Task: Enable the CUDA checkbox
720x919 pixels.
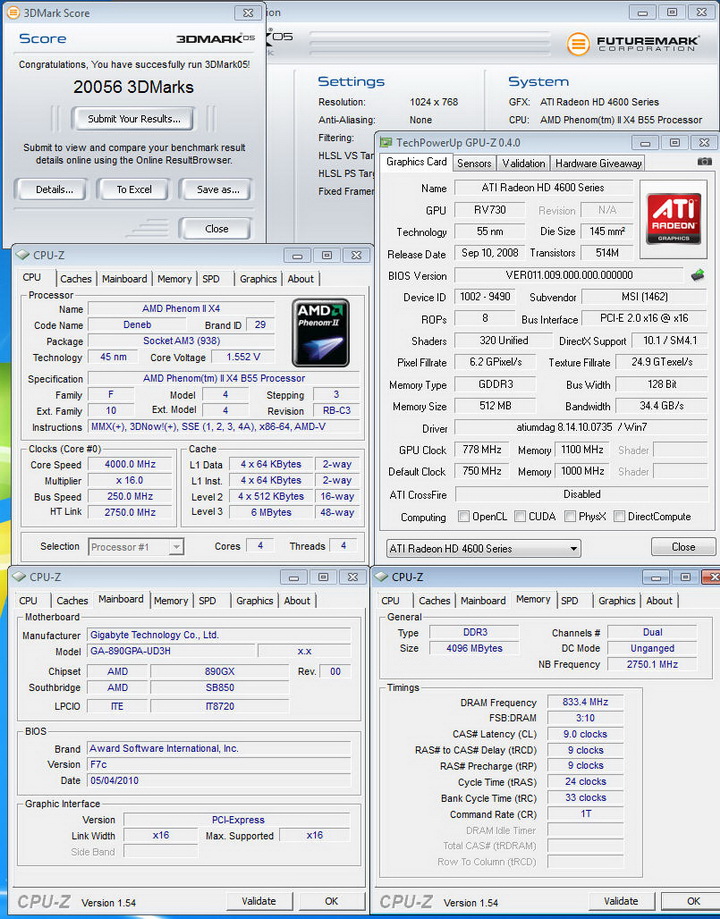Action: [x=520, y=516]
